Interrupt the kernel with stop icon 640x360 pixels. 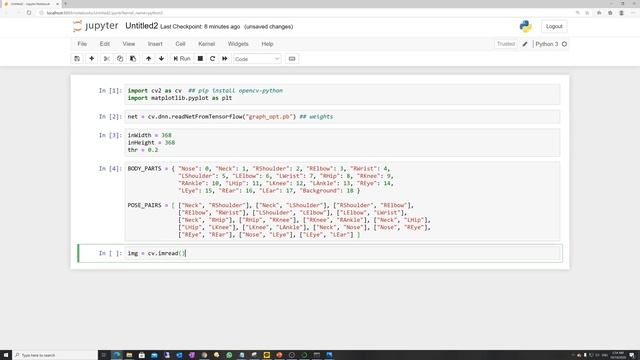(200, 59)
